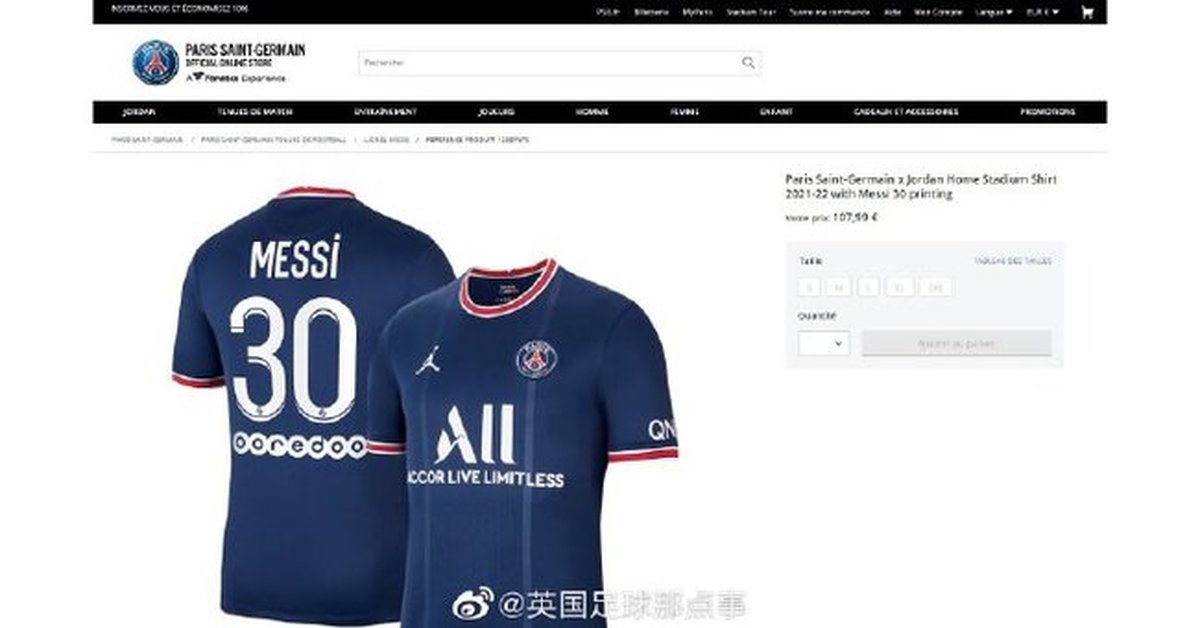Select size S option
The height and width of the screenshot is (628, 1200).
pos(810,287)
